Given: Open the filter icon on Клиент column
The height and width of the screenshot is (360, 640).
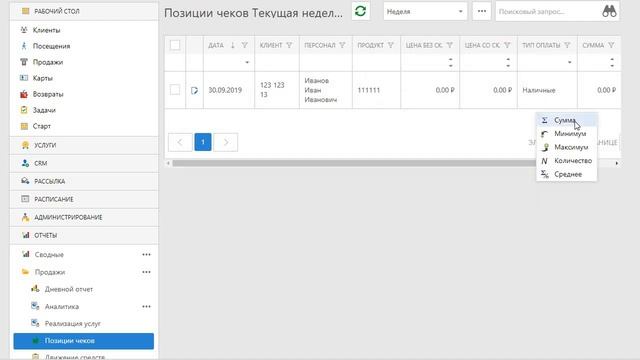Looking at the screenshot, I should pos(289,45).
